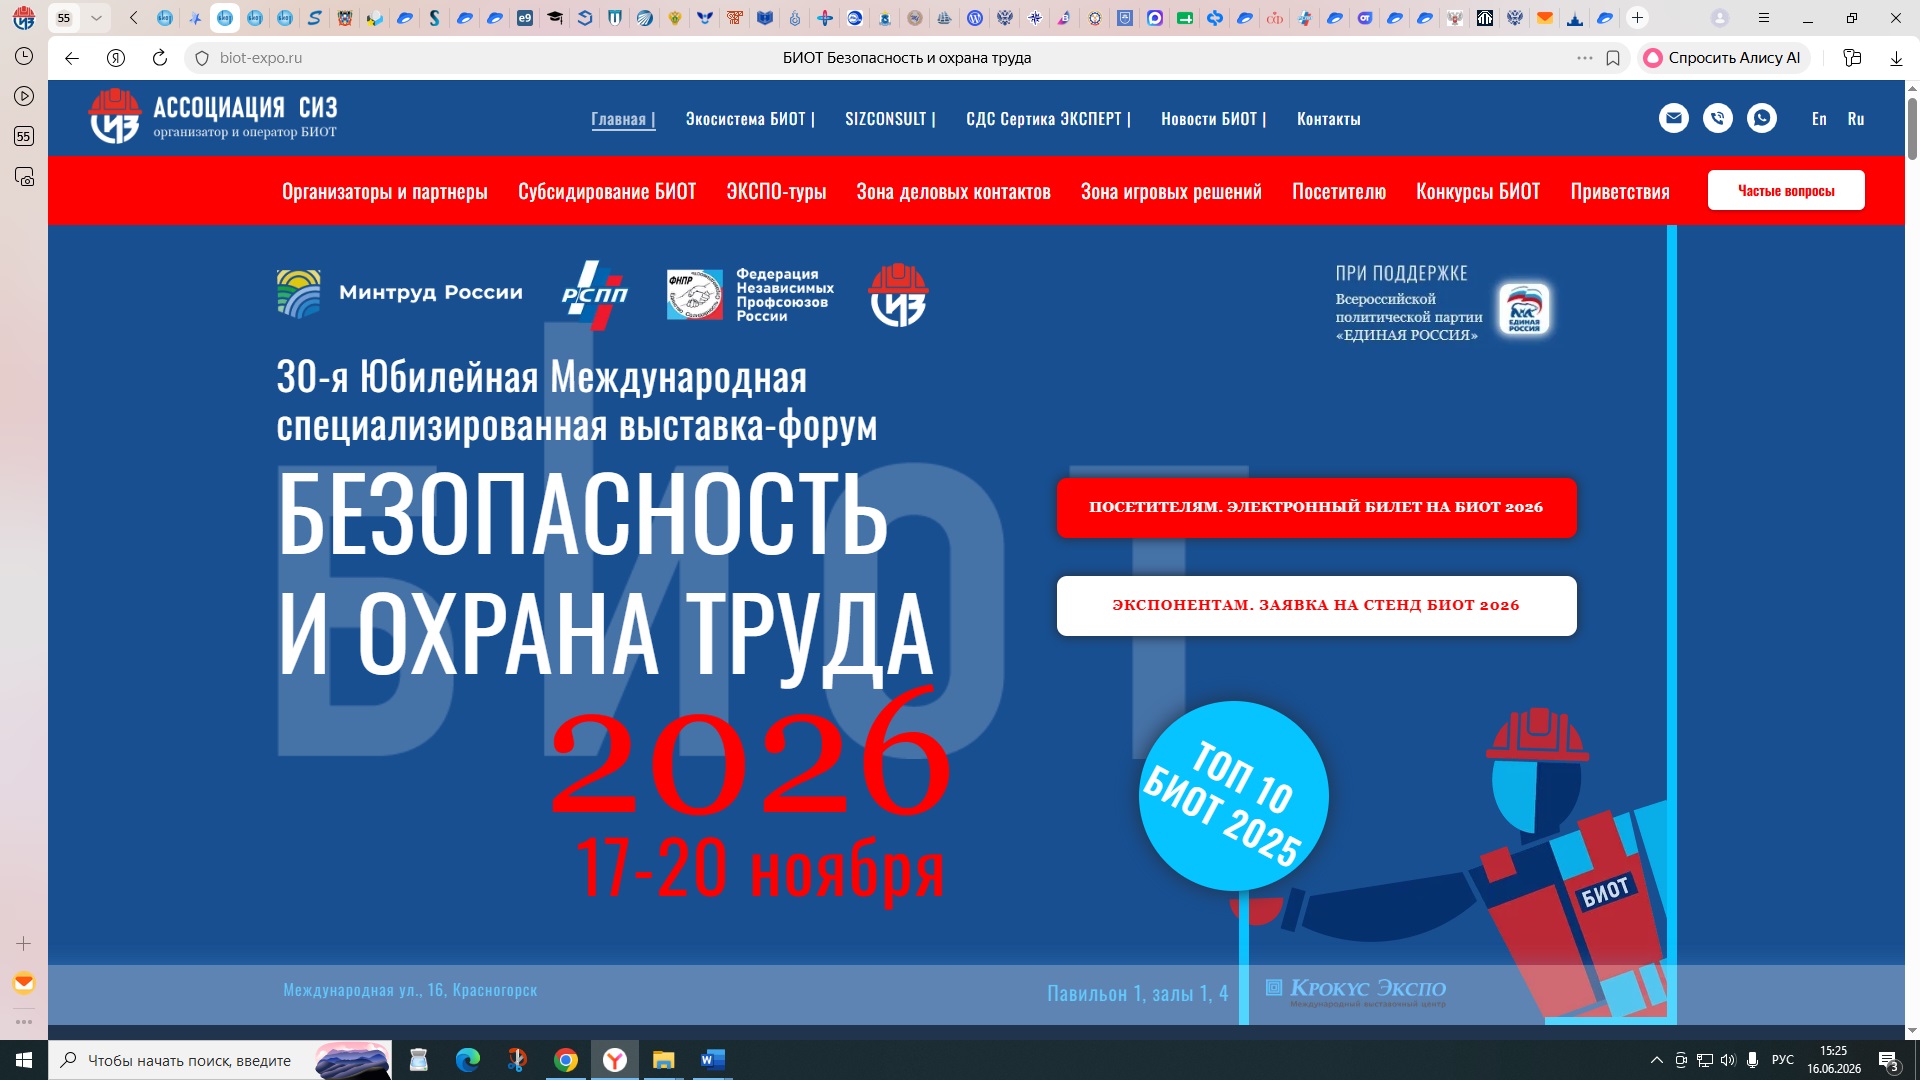Image resolution: width=1920 pixels, height=1080 pixels.
Task: Click the site protection shield icon
Action: click(x=202, y=58)
